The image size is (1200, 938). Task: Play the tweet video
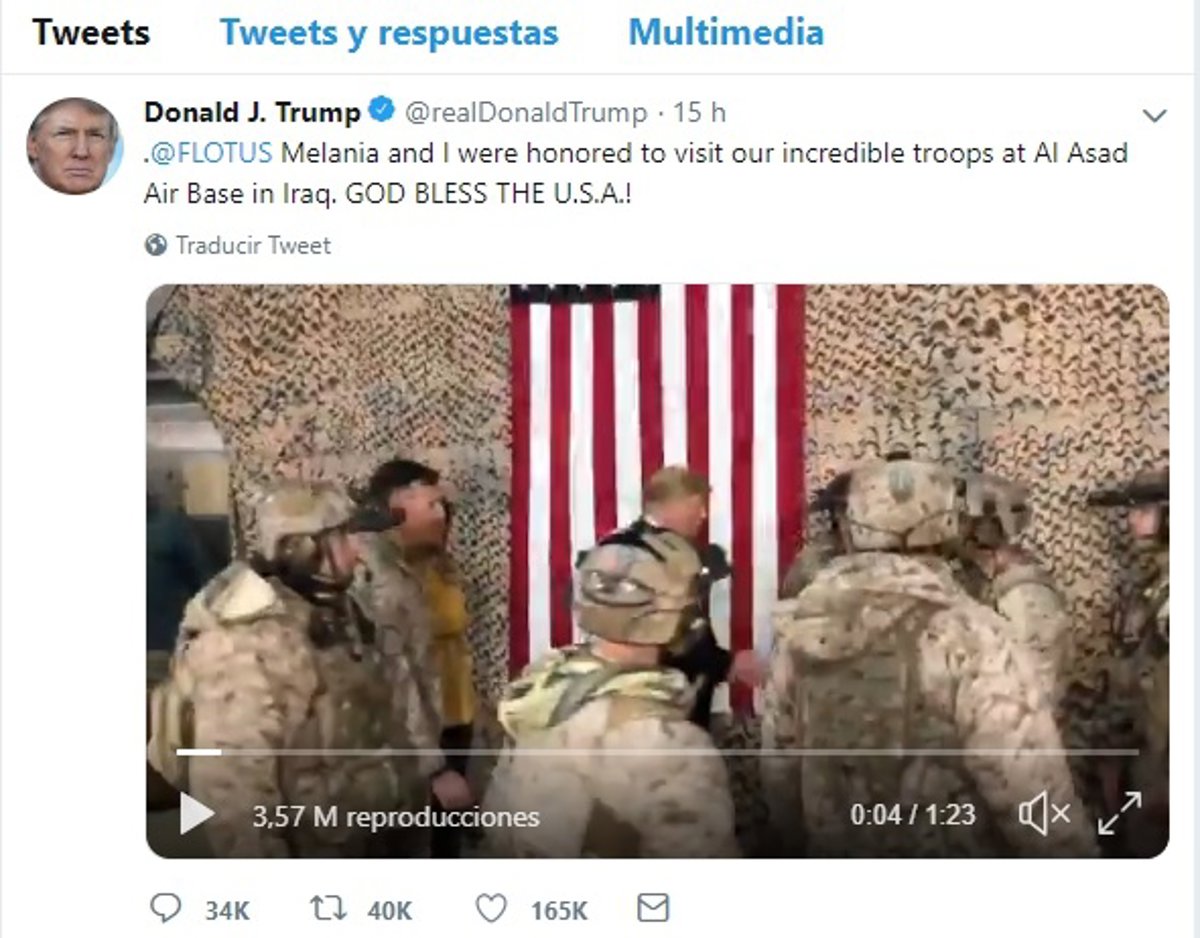pyautogui.click(x=197, y=814)
